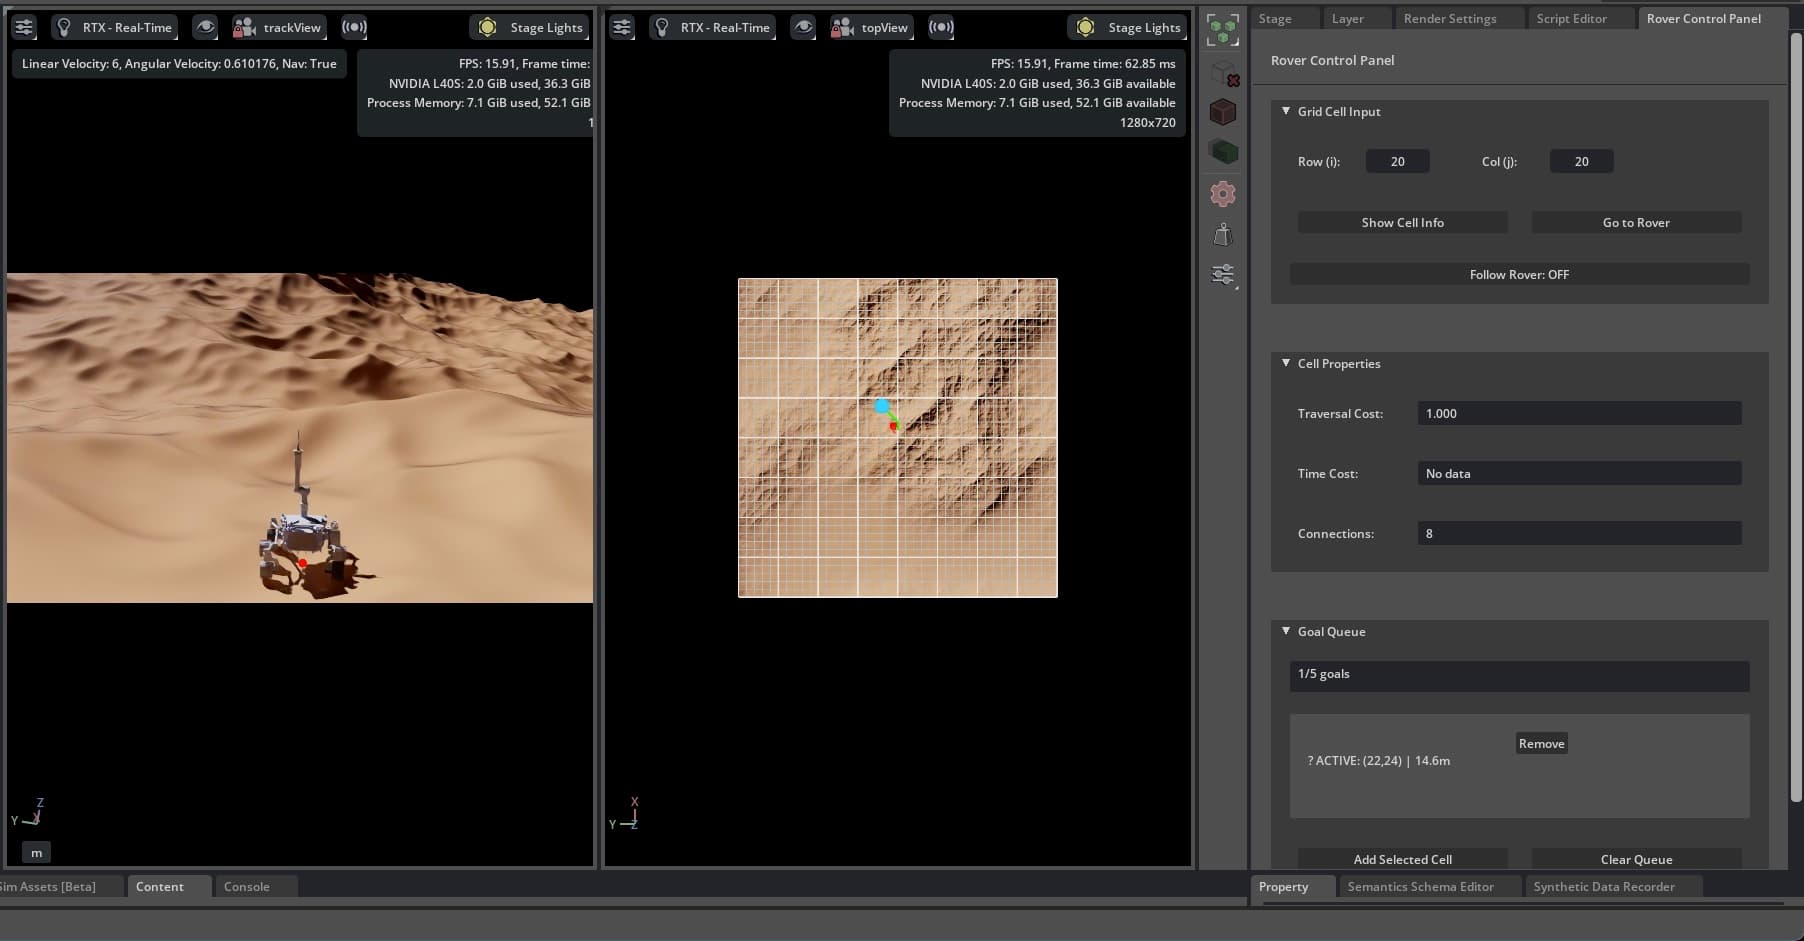This screenshot has height=941, width=1804.
Task: Open the RTX - Real-Time renderer menu
Action: (x=114, y=27)
